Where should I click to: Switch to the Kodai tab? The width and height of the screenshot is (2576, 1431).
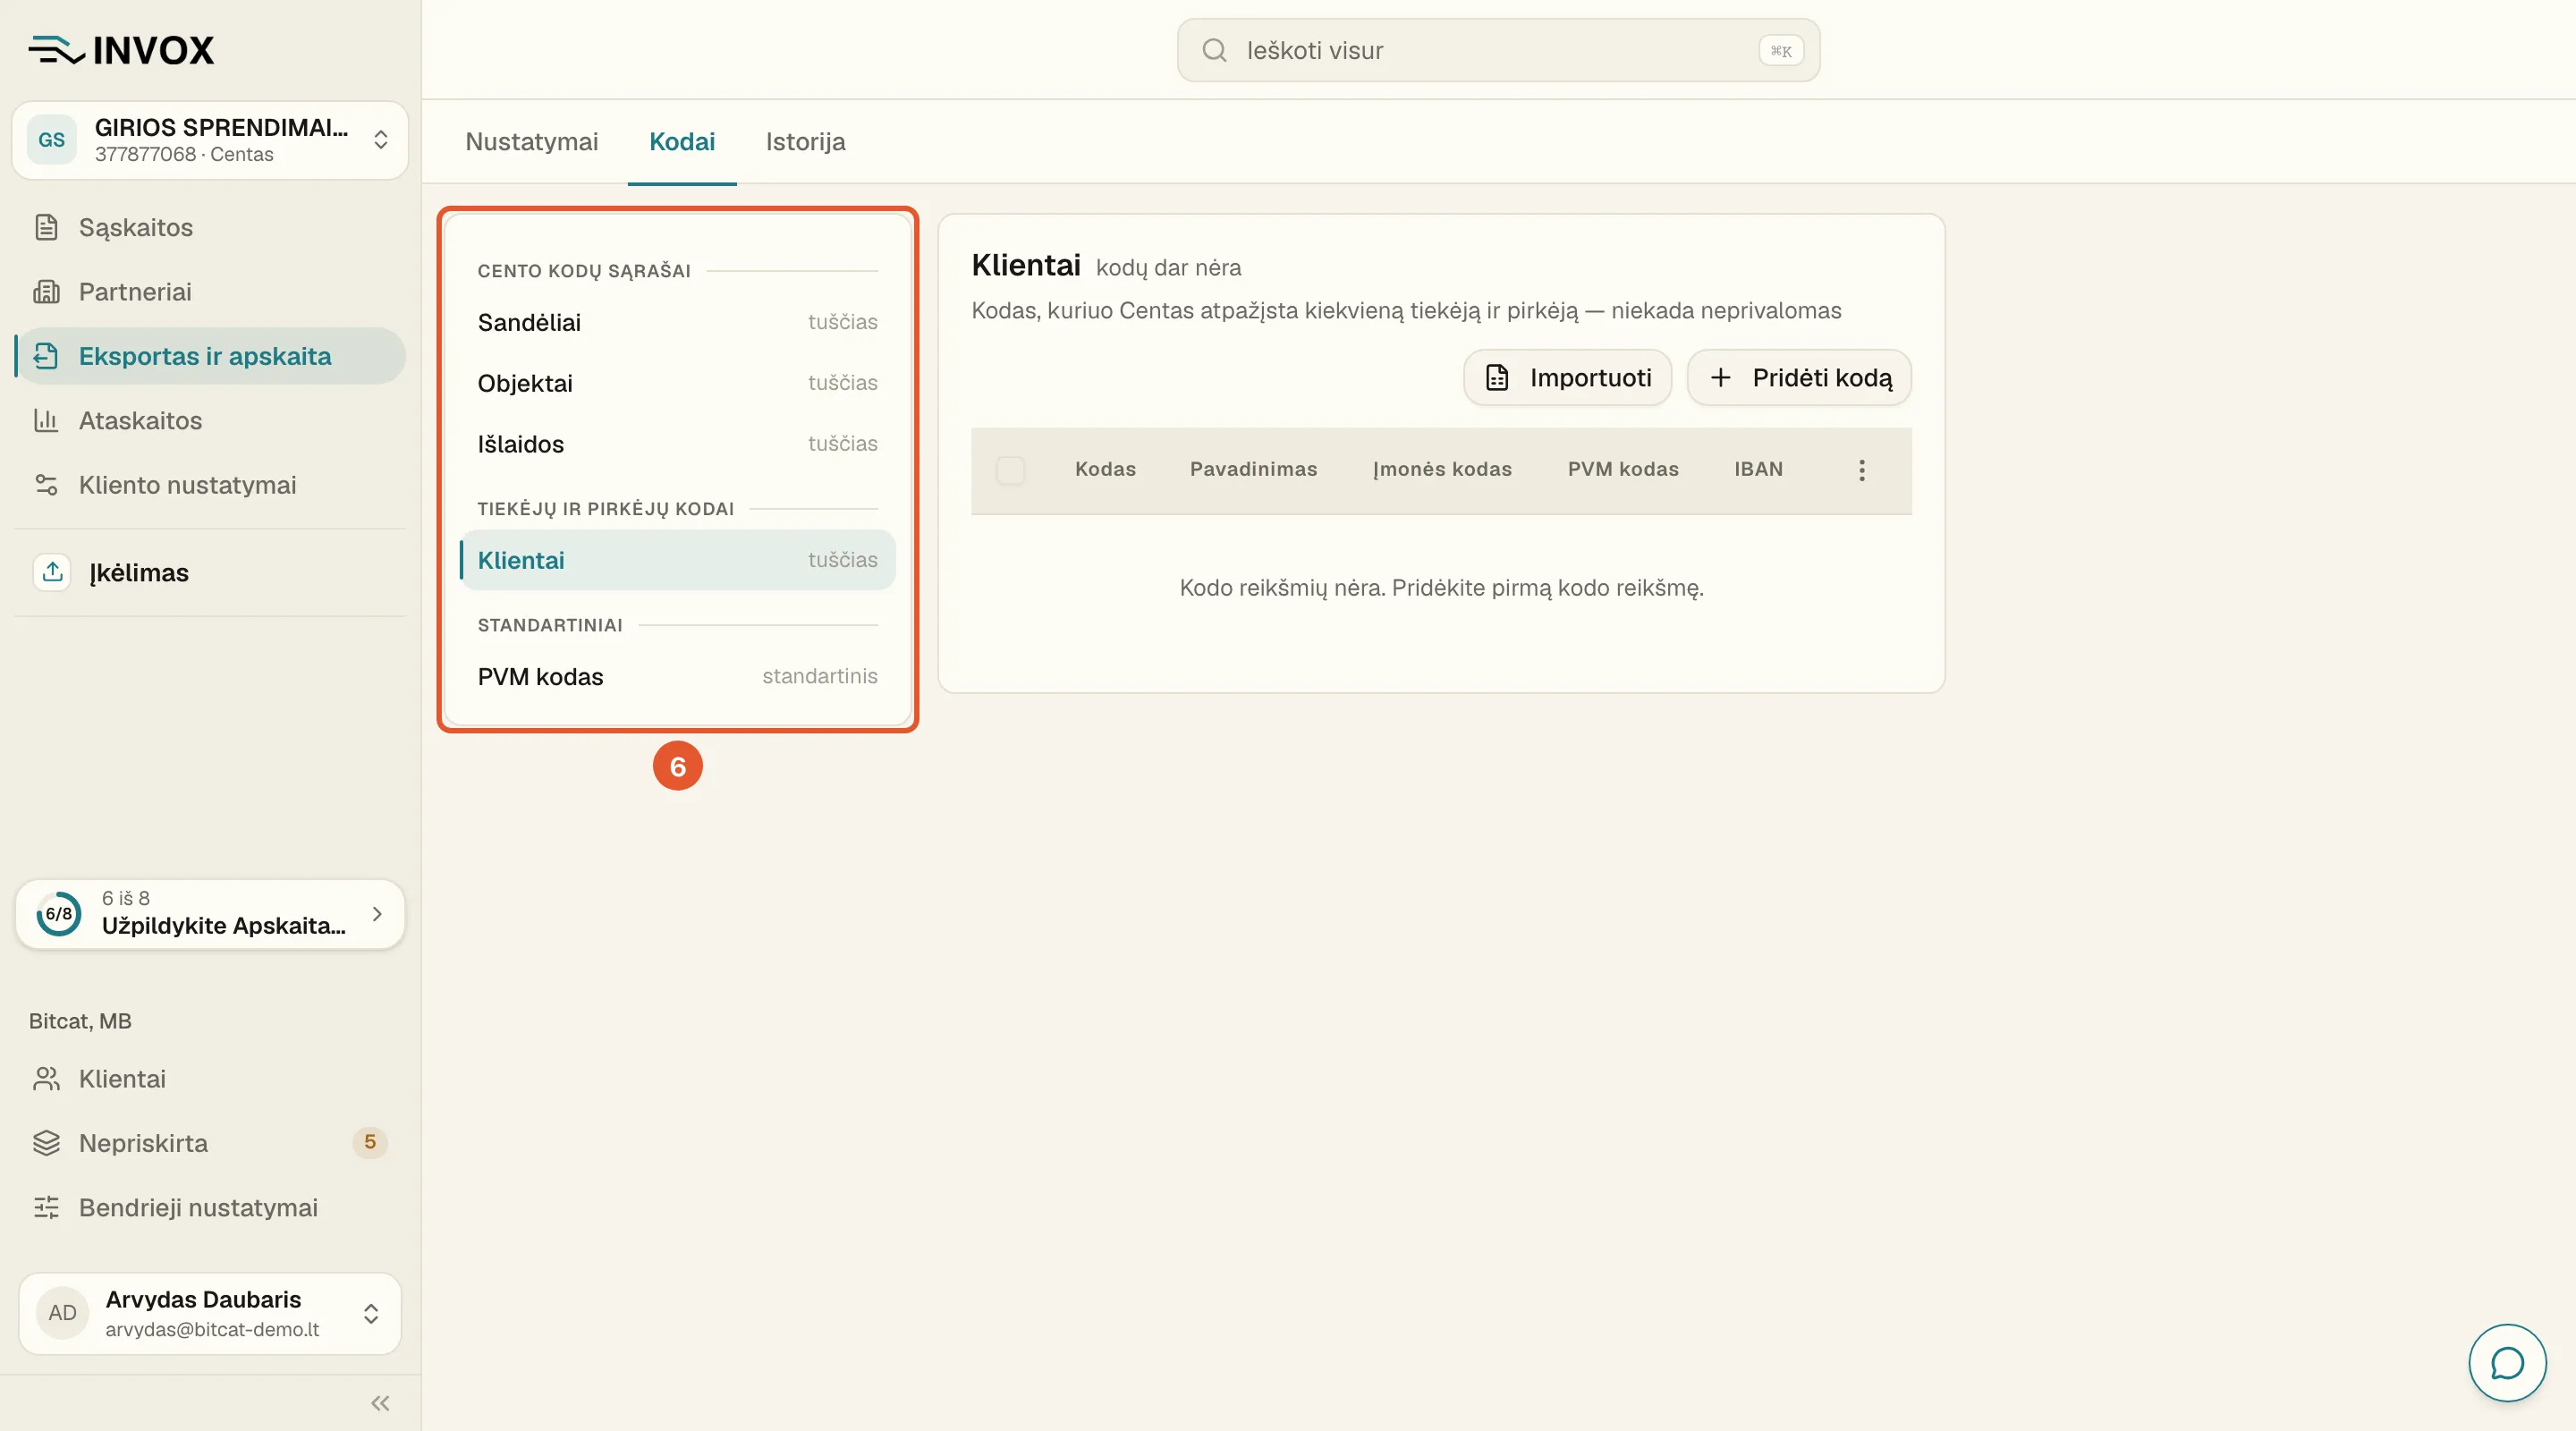[682, 142]
